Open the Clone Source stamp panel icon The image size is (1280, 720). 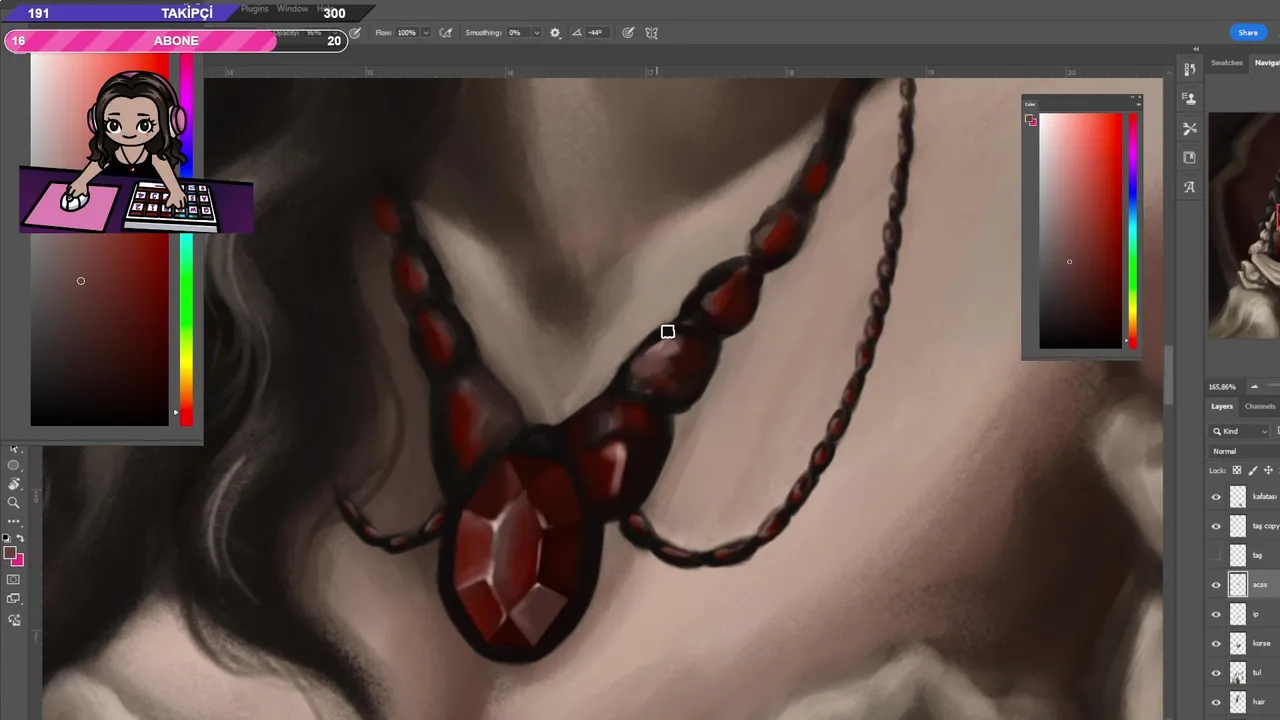point(1189,99)
